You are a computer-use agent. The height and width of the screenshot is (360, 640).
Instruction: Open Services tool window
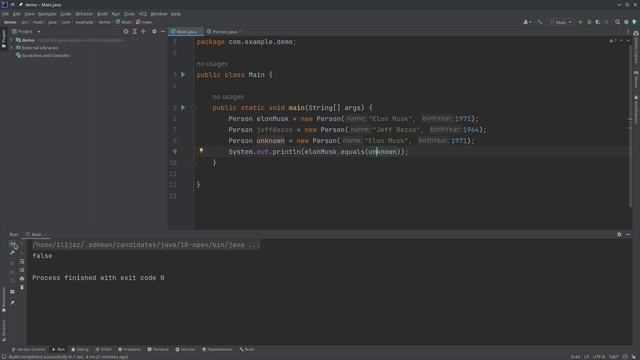coord(185,349)
